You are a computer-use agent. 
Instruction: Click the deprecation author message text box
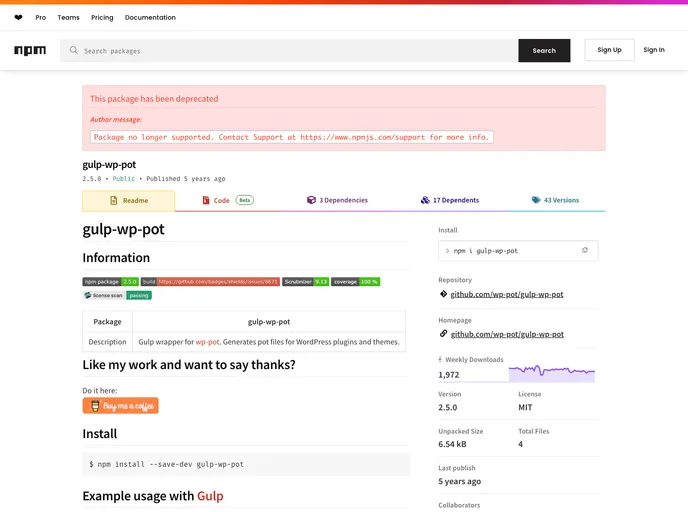[292, 137]
